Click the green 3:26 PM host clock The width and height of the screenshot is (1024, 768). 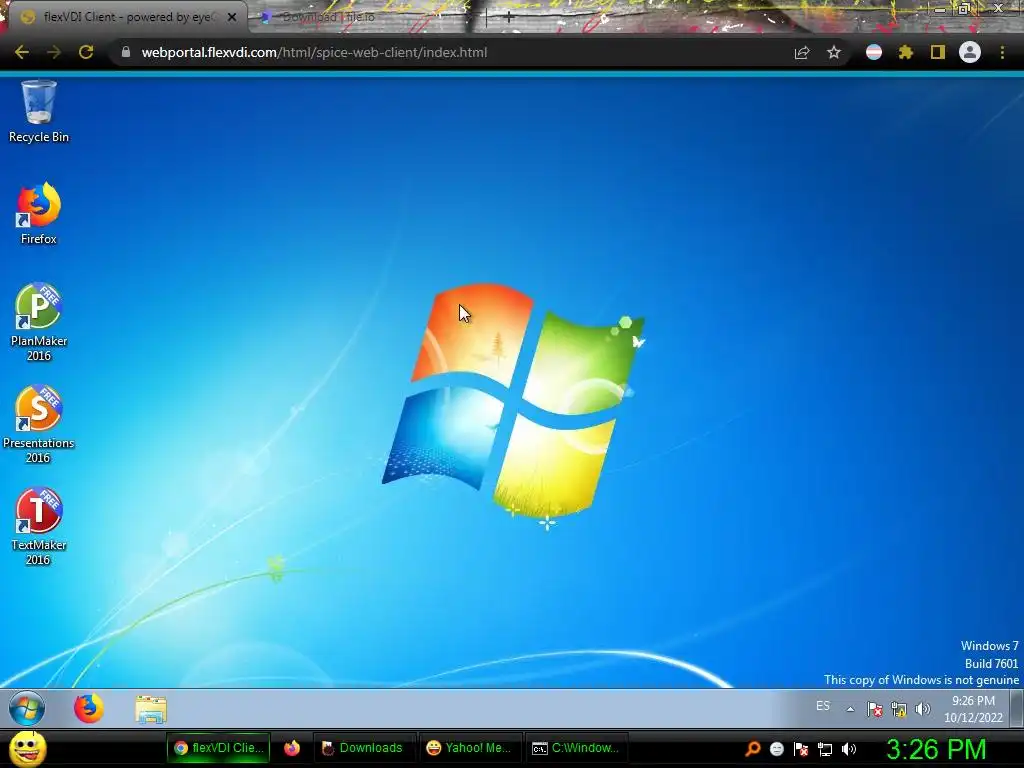tap(936, 749)
